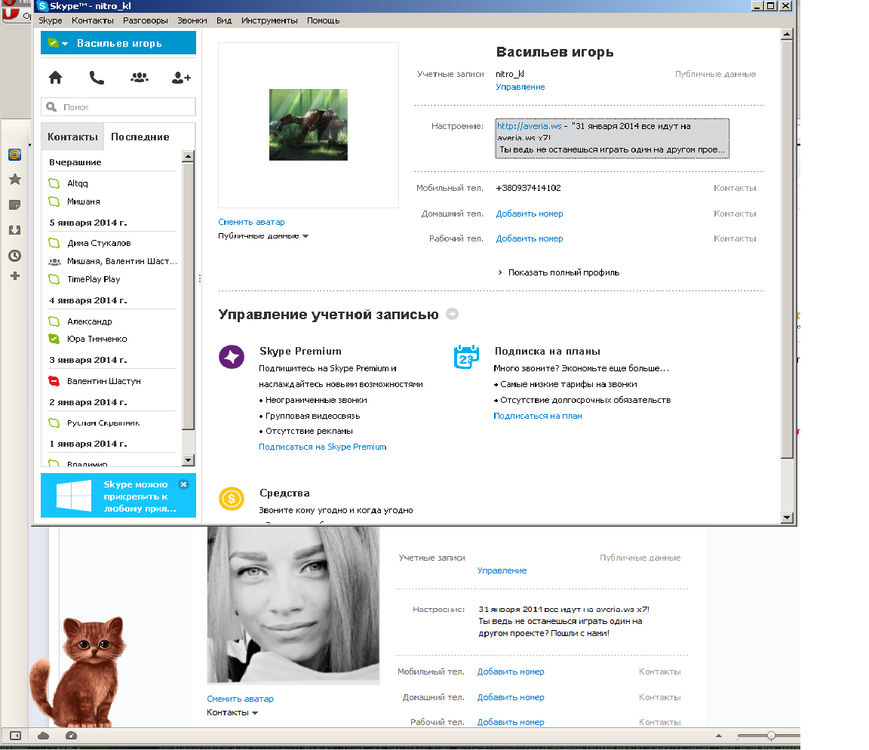This screenshot has height=750, width=869.
Task: Open the 'Звонки' menu
Action: [x=192, y=20]
